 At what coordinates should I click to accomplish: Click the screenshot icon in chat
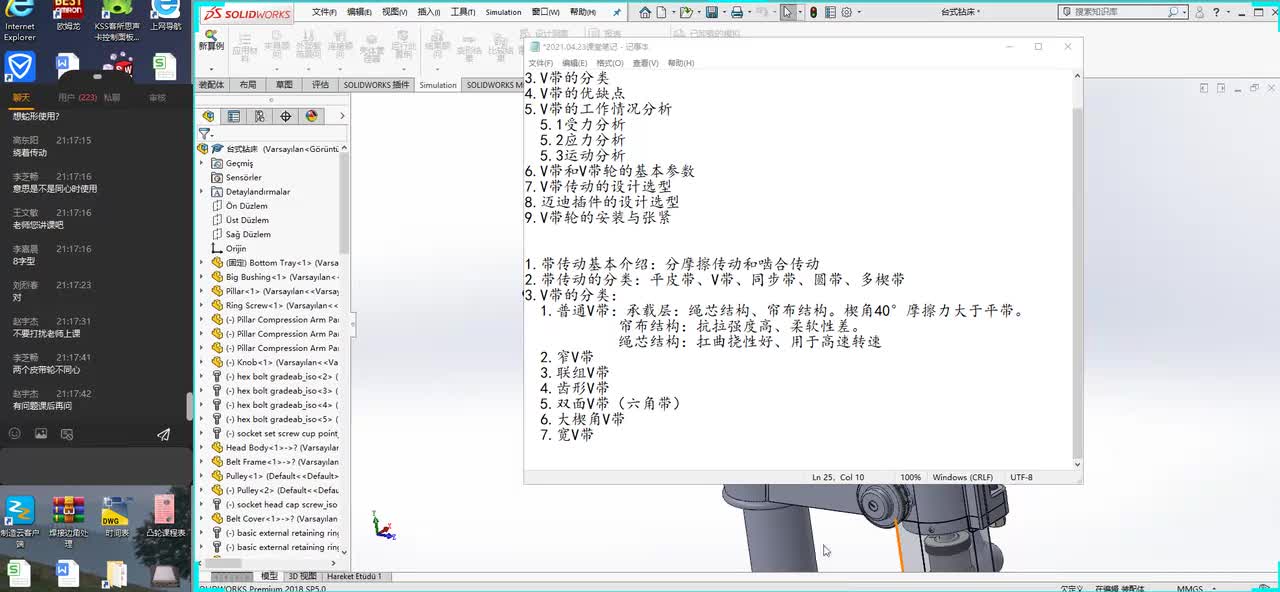pos(67,434)
